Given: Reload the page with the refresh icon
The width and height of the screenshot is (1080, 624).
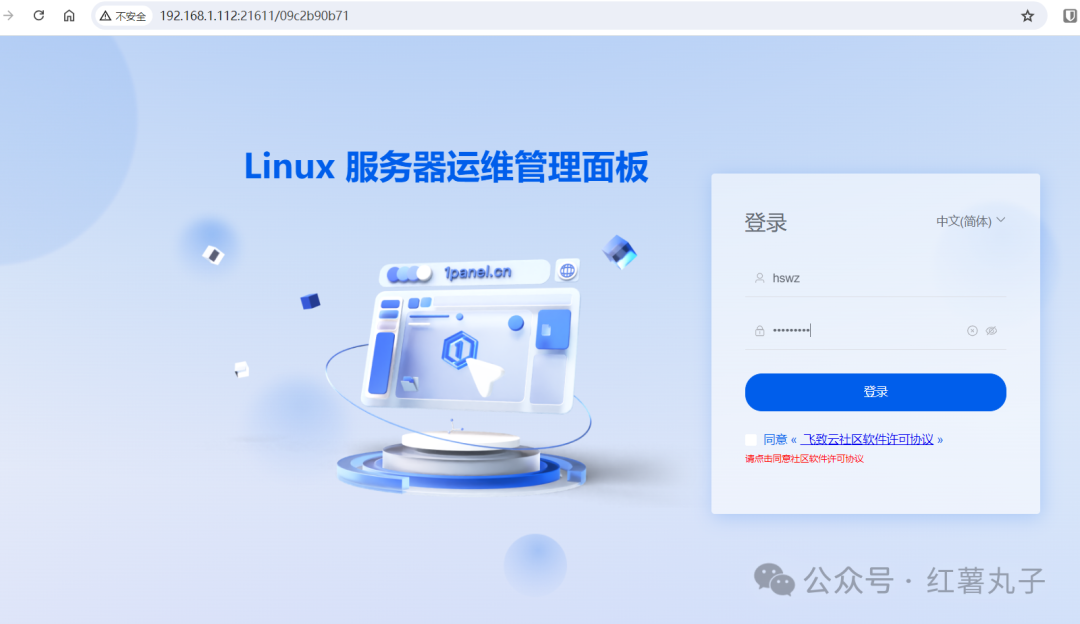Looking at the screenshot, I should 39,15.
